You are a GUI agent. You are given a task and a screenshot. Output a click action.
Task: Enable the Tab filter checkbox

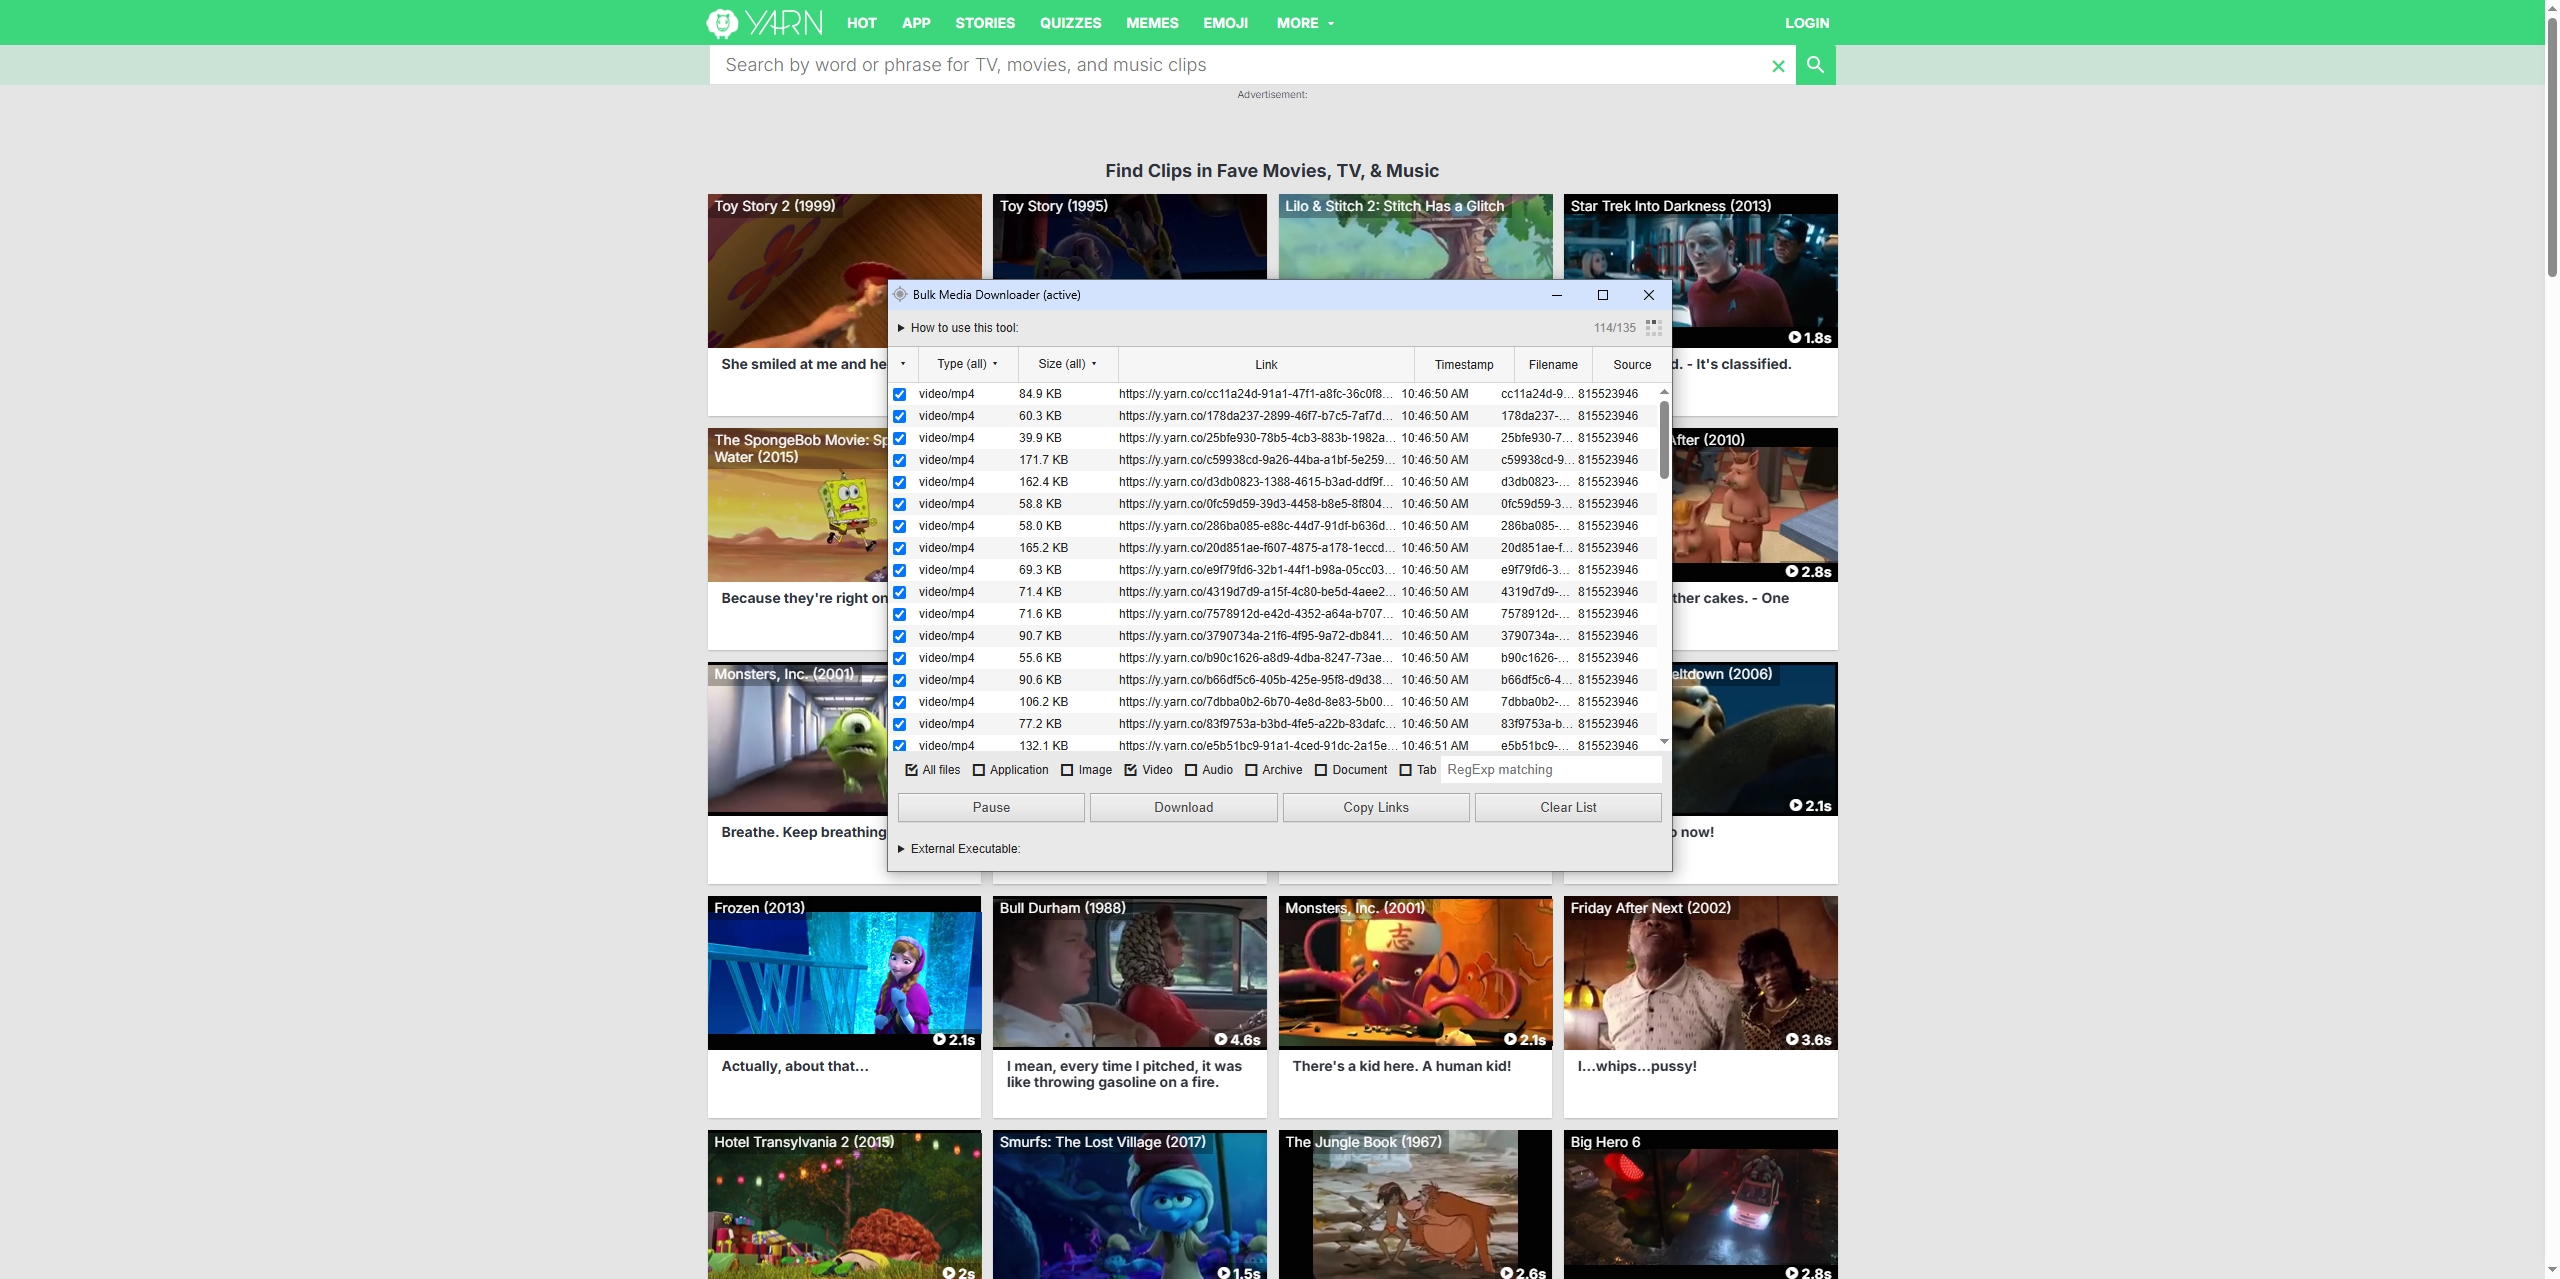[x=1406, y=770]
